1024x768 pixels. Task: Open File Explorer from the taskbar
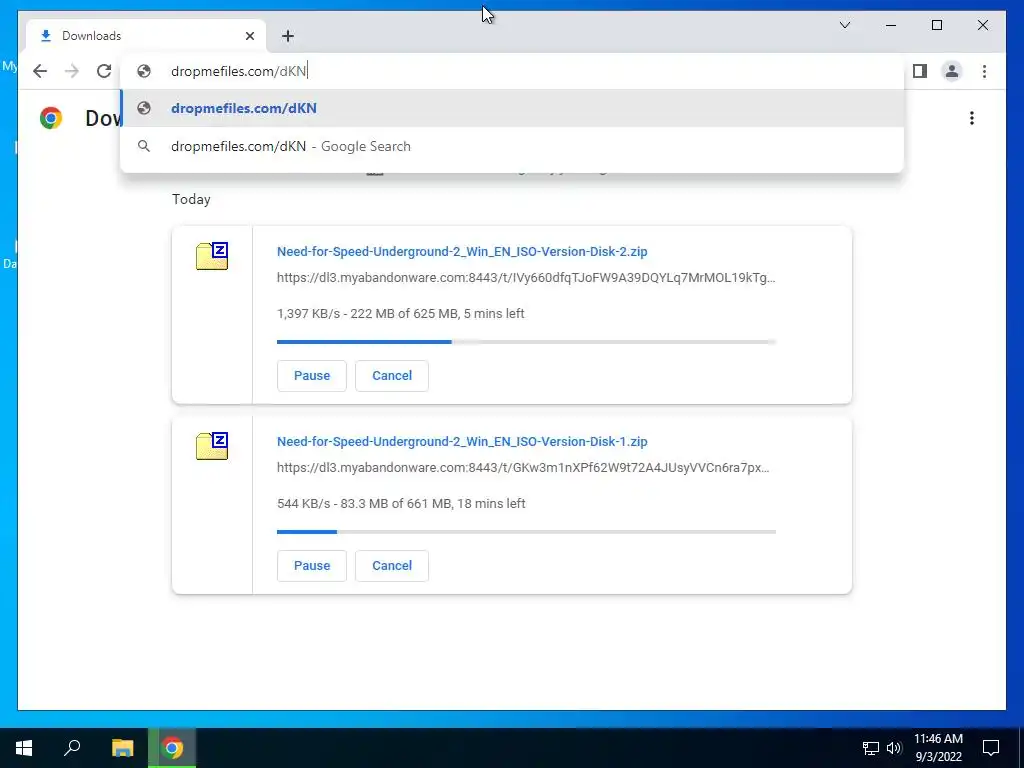[122, 748]
